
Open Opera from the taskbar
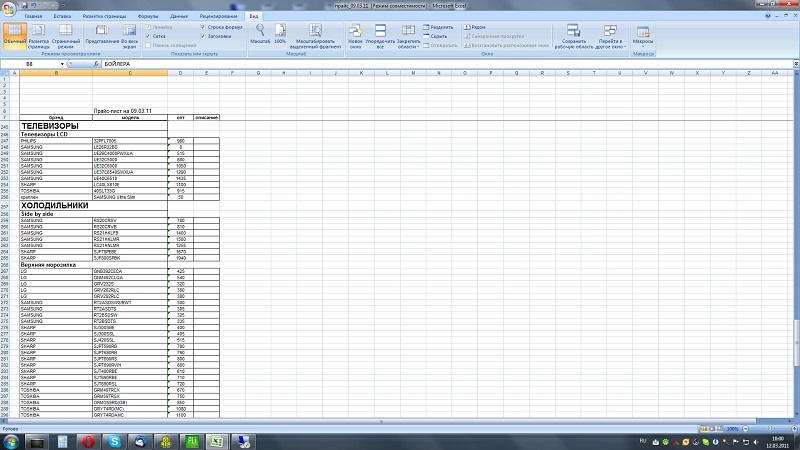click(88, 441)
